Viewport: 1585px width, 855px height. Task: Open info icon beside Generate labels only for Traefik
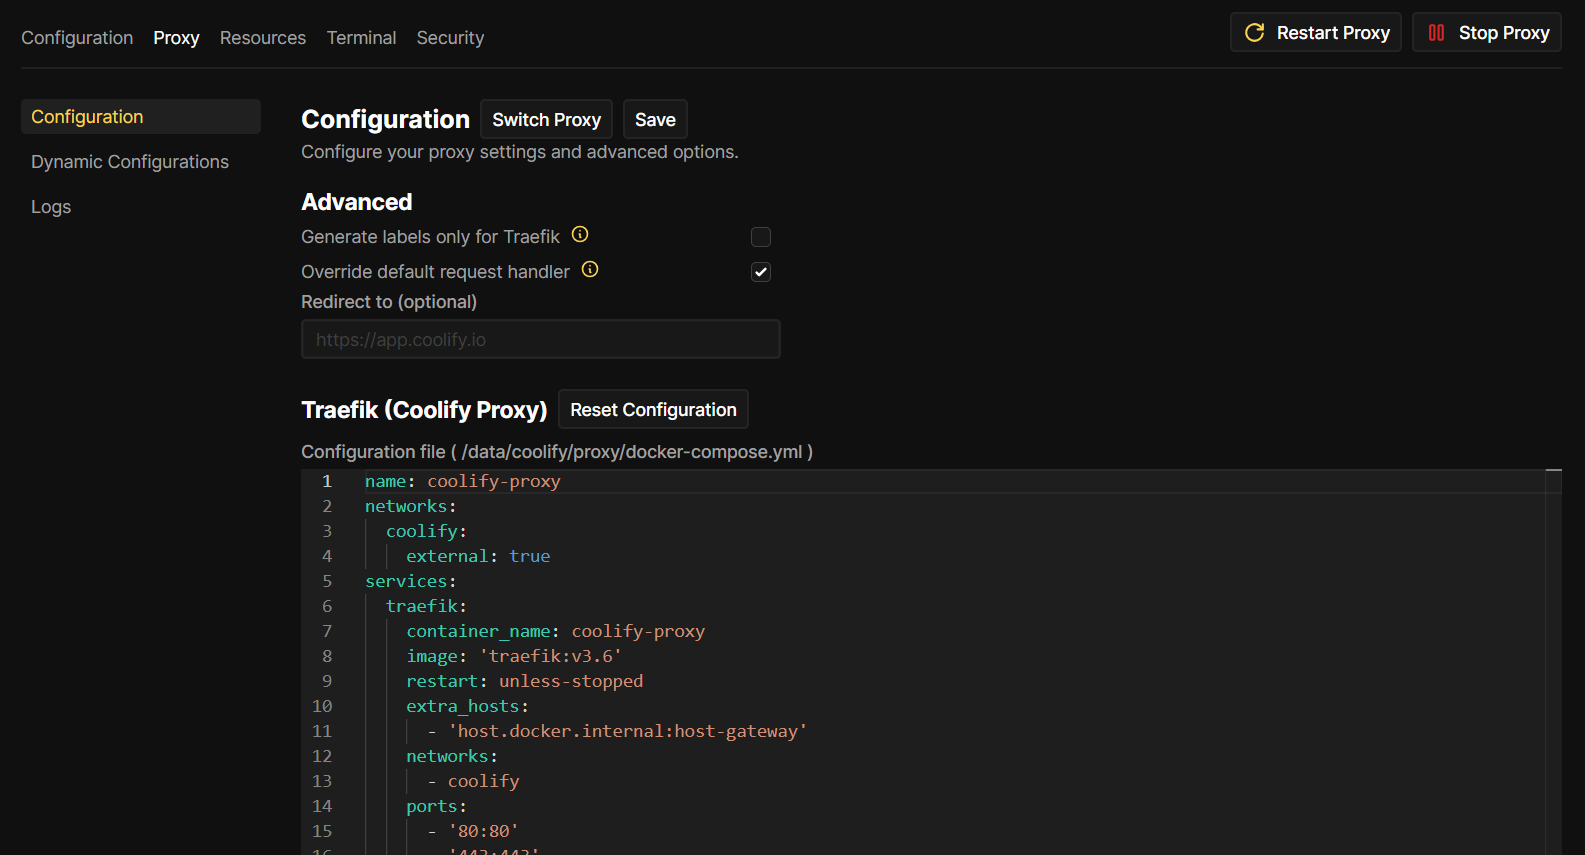(580, 235)
